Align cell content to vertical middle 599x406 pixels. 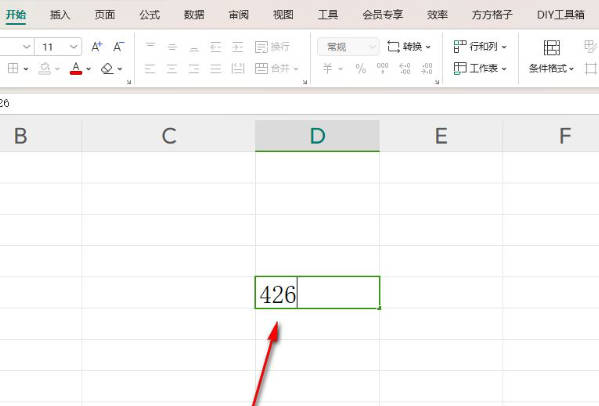172,47
